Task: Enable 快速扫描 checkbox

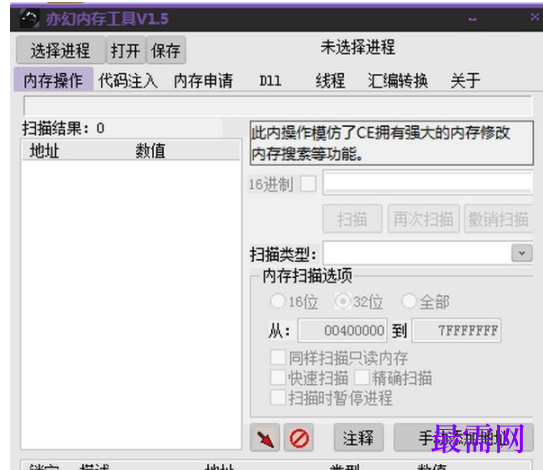Action: click(x=278, y=377)
